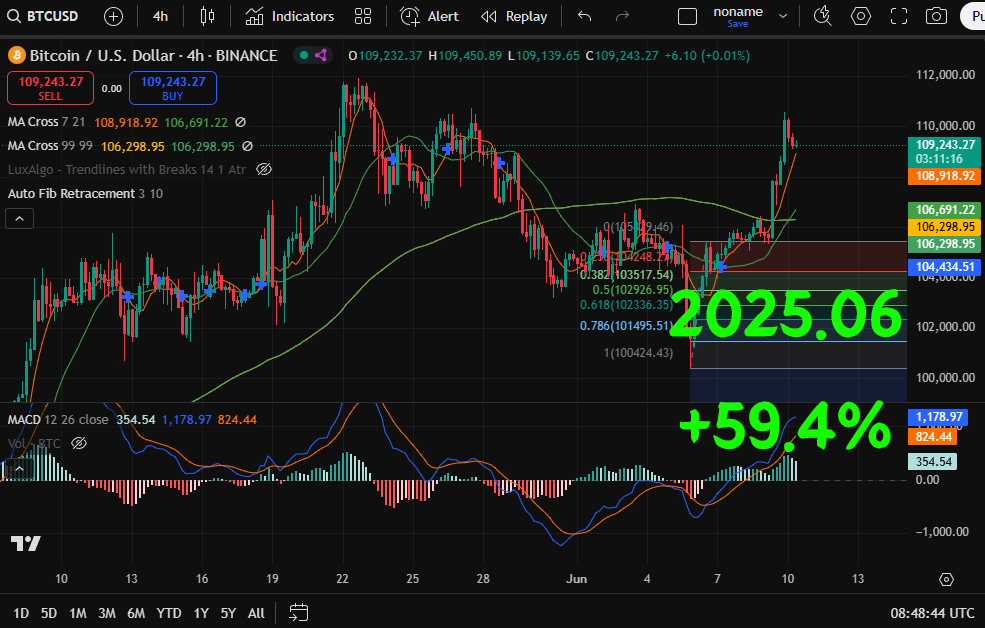Click orange 824.44 label on MACD scale
Viewport: 985px width, 628px height.
coord(933,436)
